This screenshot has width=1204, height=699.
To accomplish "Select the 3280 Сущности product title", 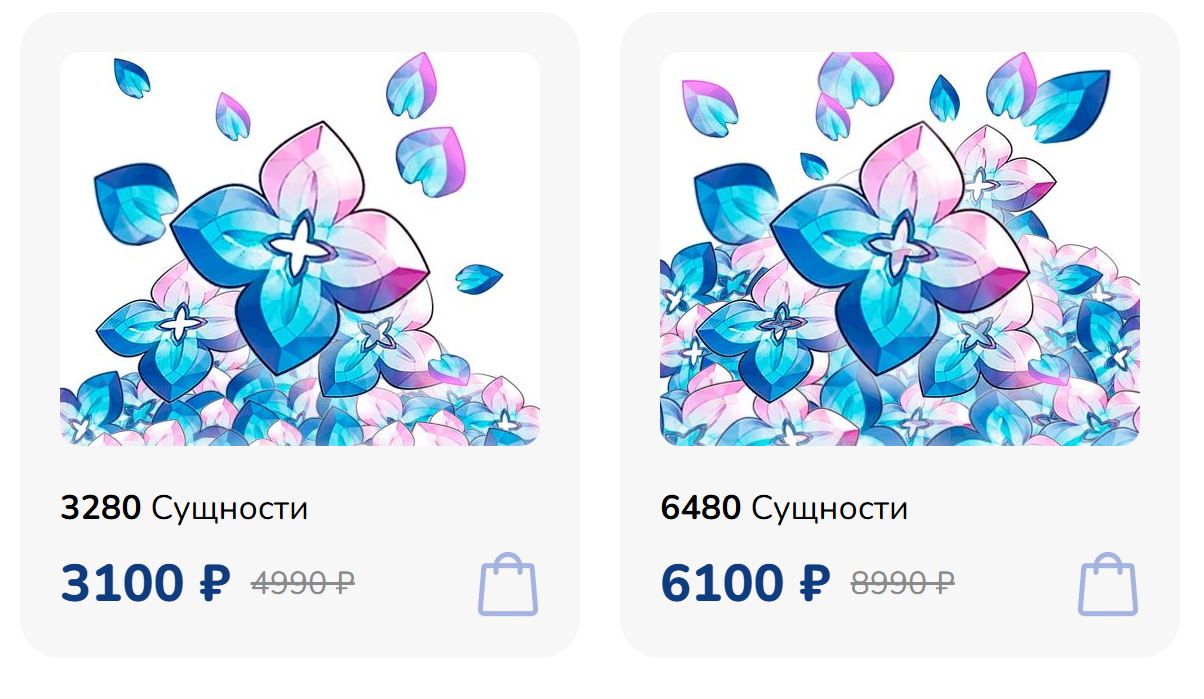I will click(x=184, y=508).
